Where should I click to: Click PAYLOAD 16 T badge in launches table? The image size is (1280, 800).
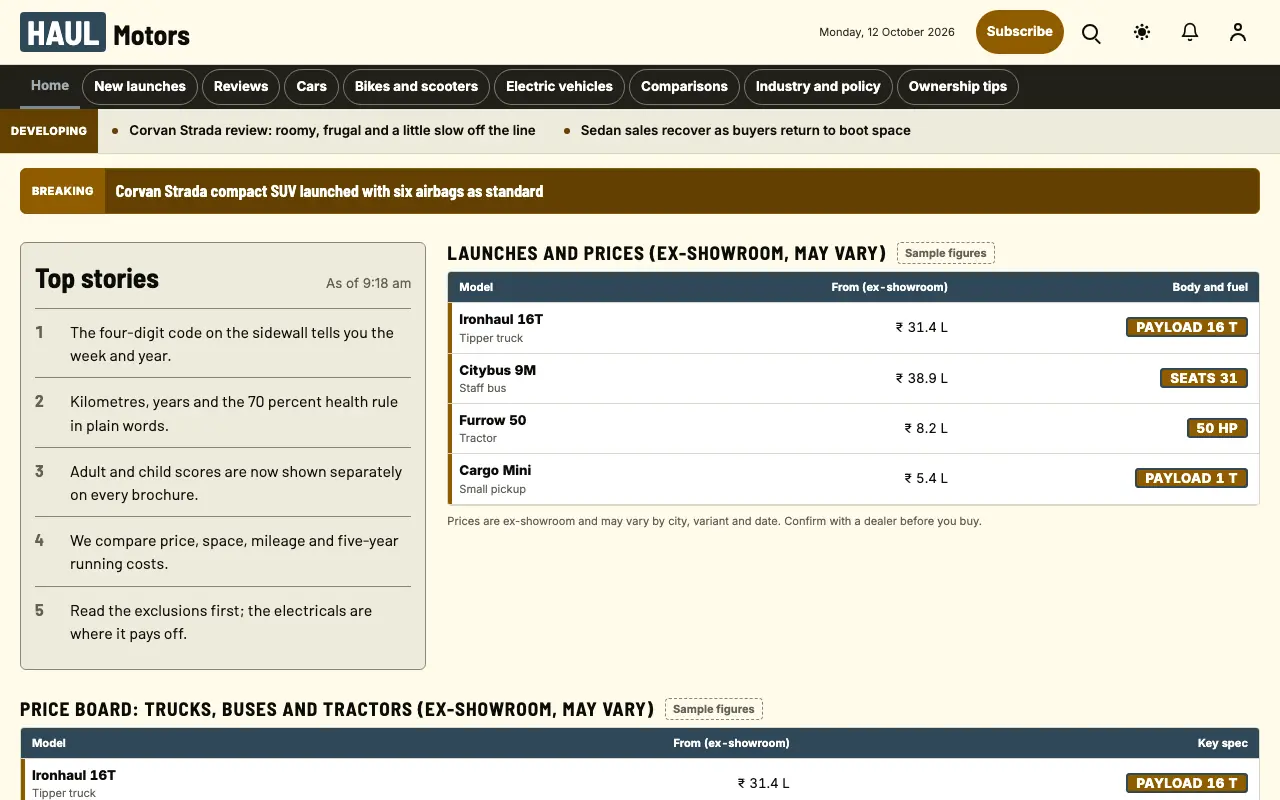pos(1187,327)
